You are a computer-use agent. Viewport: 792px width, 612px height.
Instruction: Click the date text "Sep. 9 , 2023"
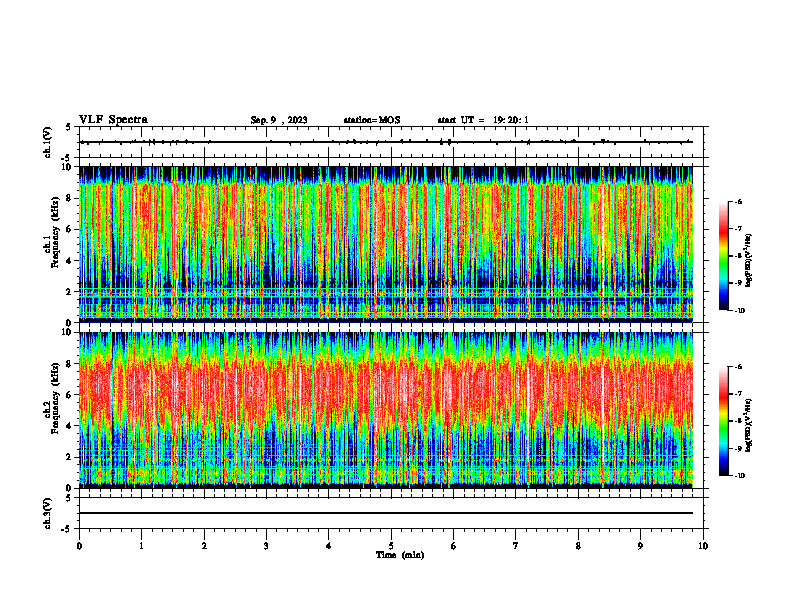click(x=279, y=120)
